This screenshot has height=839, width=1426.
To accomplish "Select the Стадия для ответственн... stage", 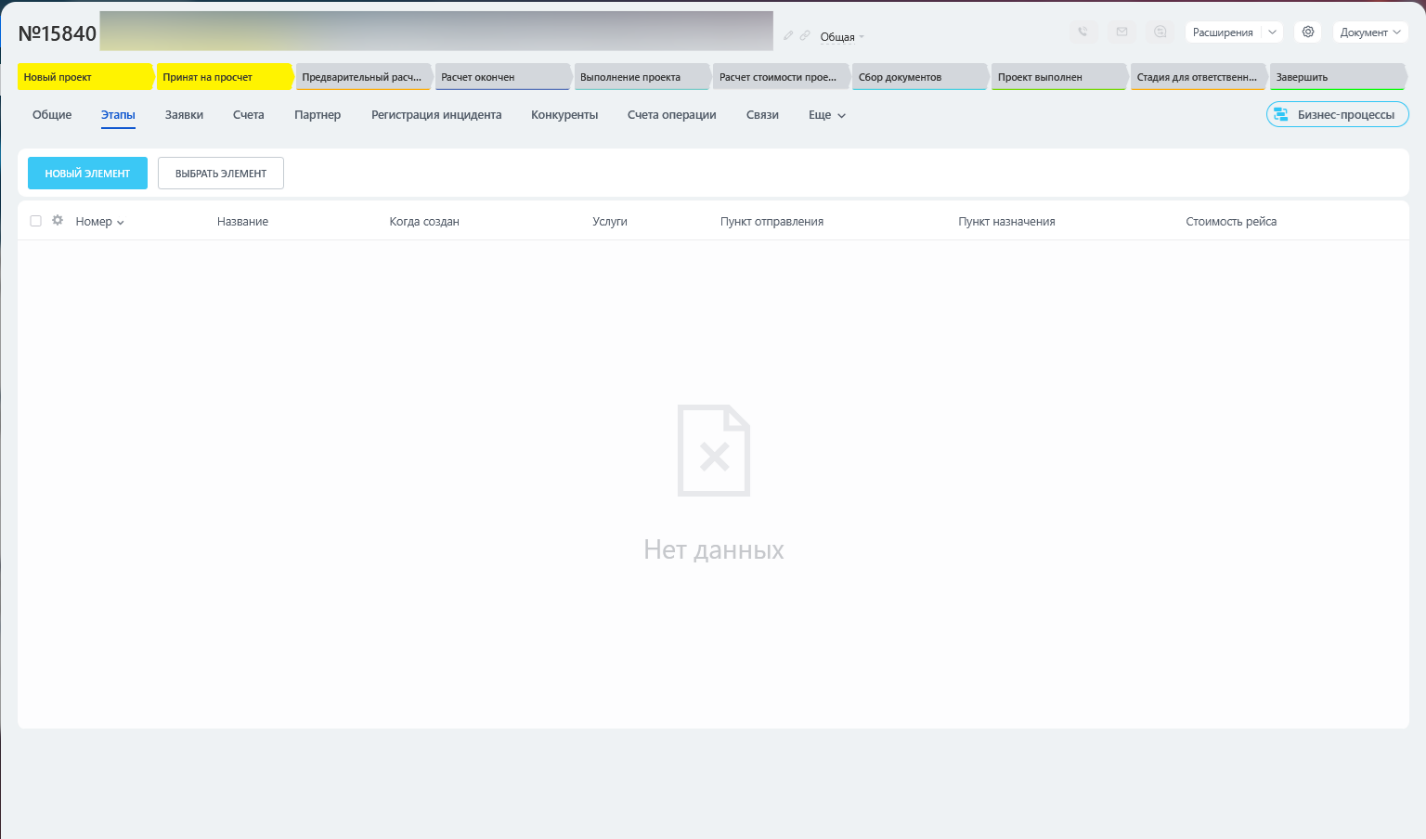I will 1198,77.
